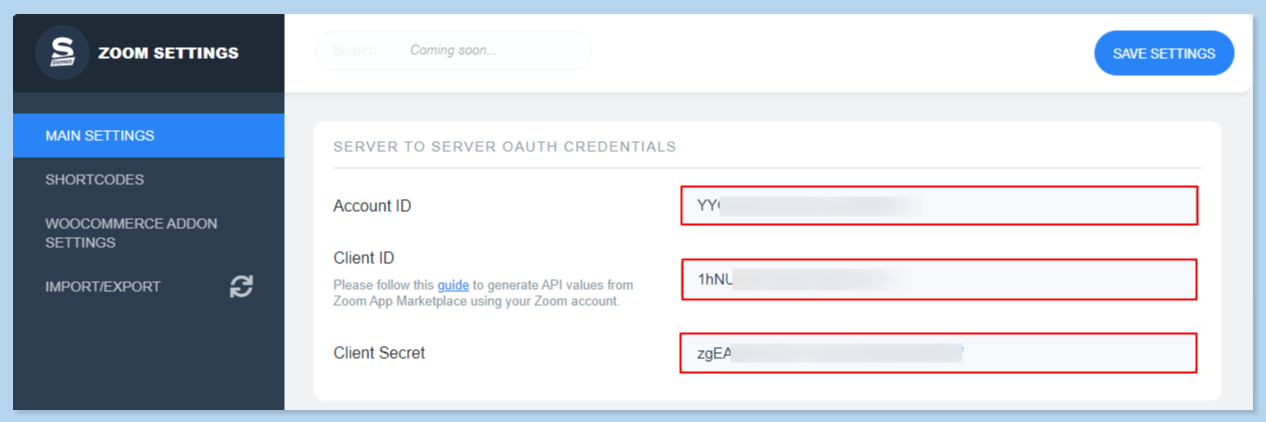Click the Zoom Settings title text

click(168, 53)
